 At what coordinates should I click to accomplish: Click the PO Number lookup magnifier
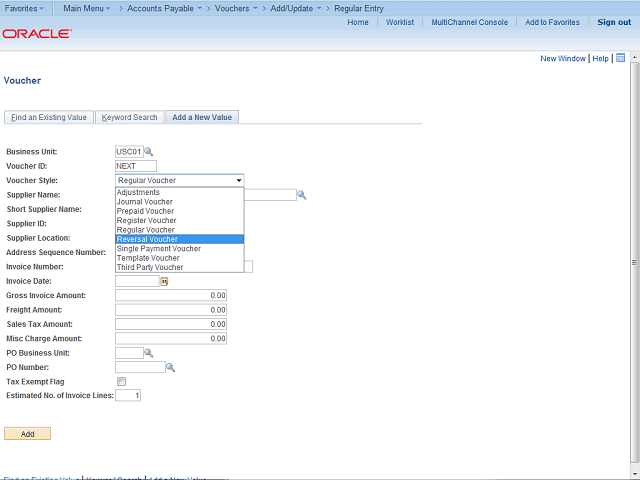pyautogui.click(x=170, y=367)
